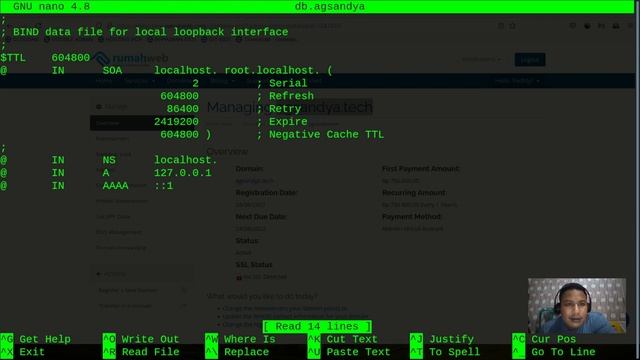The height and width of the screenshot is (360, 640).
Task: Click the 'NS' record type
Action: pyautogui.click(x=109, y=160)
